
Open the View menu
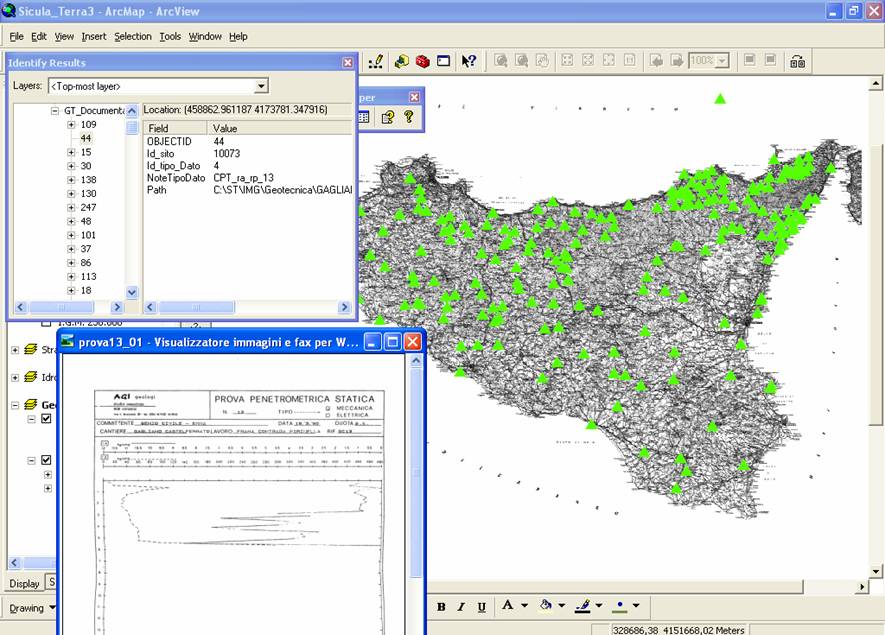click(64, 36)
